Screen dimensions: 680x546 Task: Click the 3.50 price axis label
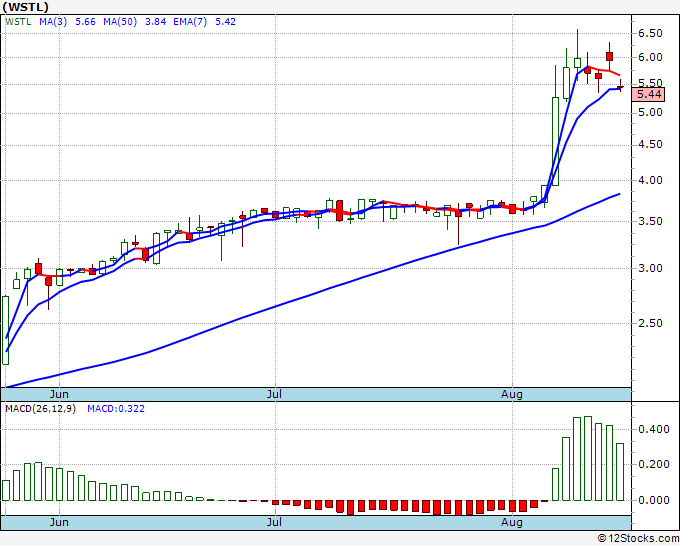(650, 221)
